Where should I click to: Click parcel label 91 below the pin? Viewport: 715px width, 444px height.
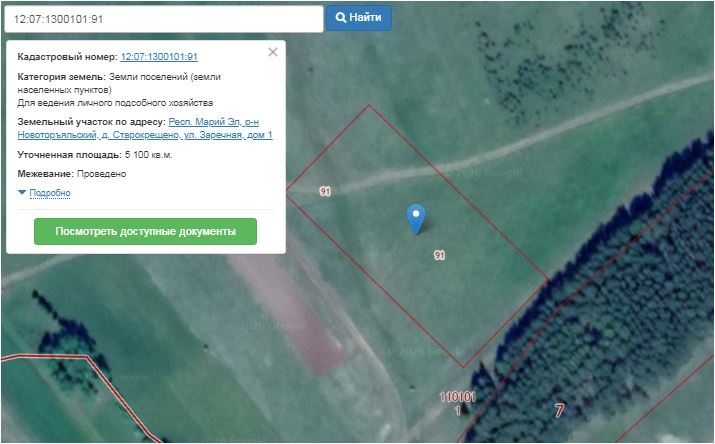click(439, 256)
